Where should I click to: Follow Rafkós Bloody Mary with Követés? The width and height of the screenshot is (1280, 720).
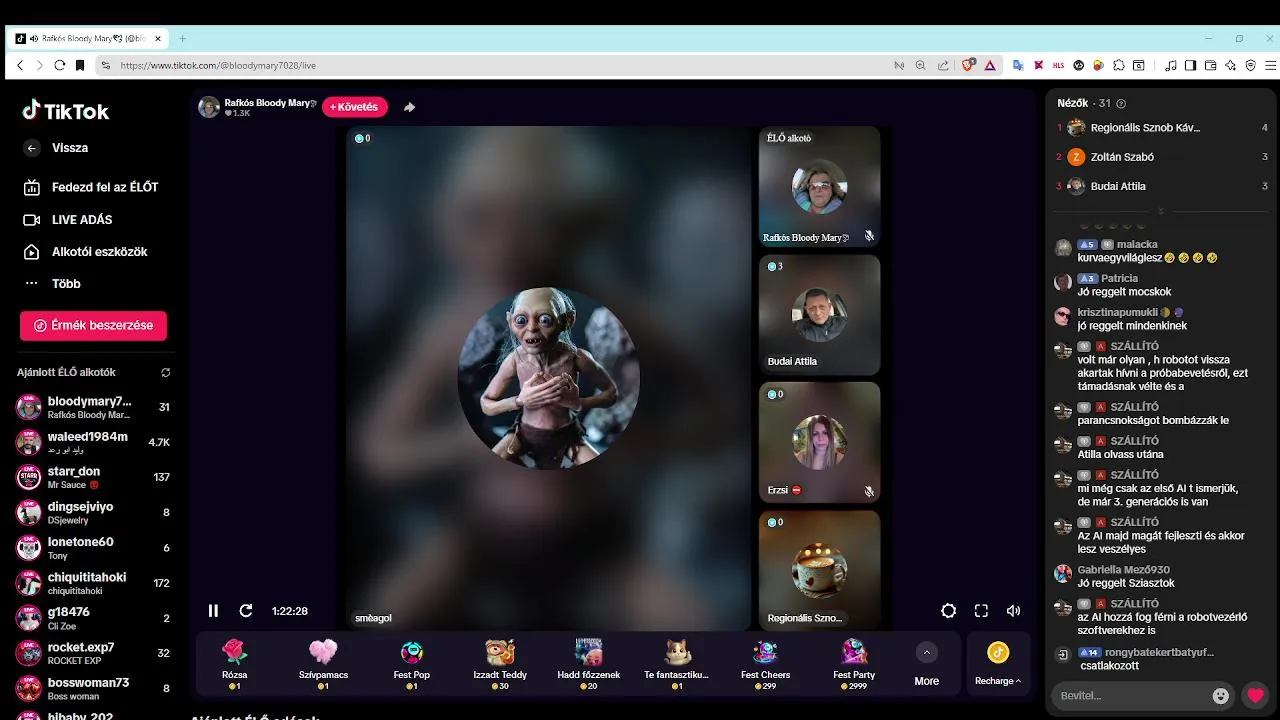click(354, 107)
